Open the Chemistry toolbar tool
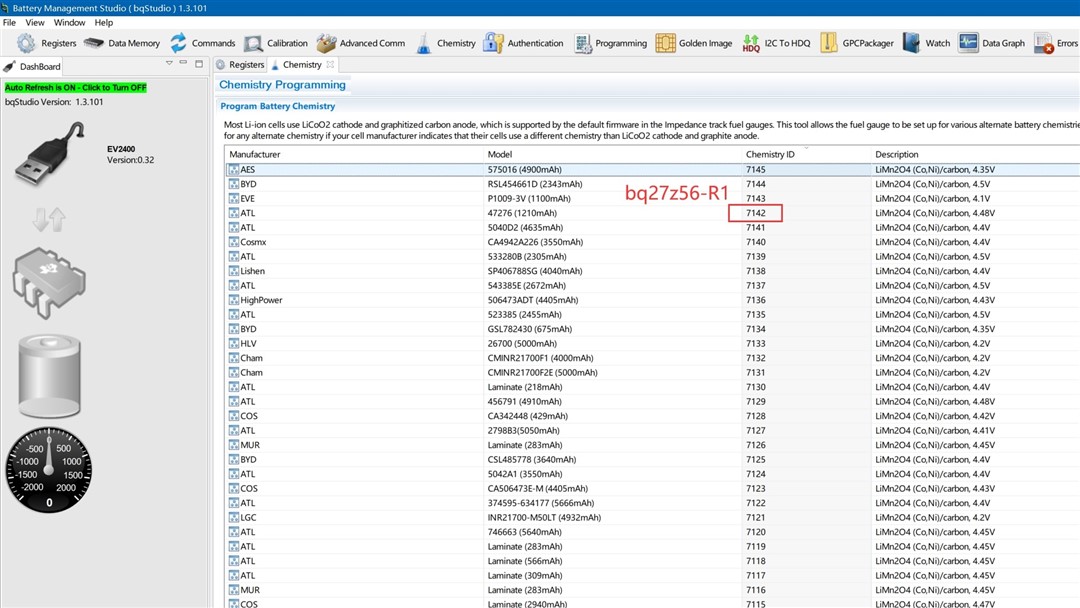This screenshot has height=608, width=1080. pos(446,43)
